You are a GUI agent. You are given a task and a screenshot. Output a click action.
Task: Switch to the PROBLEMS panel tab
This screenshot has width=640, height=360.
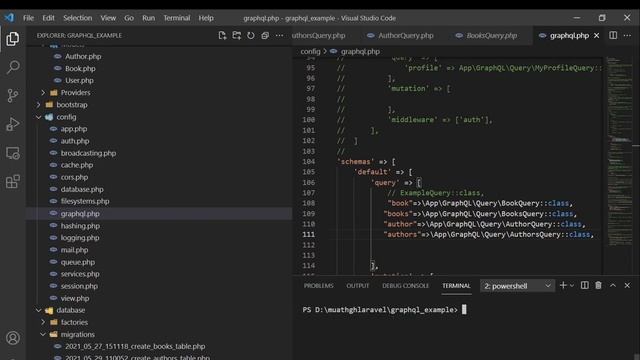click(318, 286)
